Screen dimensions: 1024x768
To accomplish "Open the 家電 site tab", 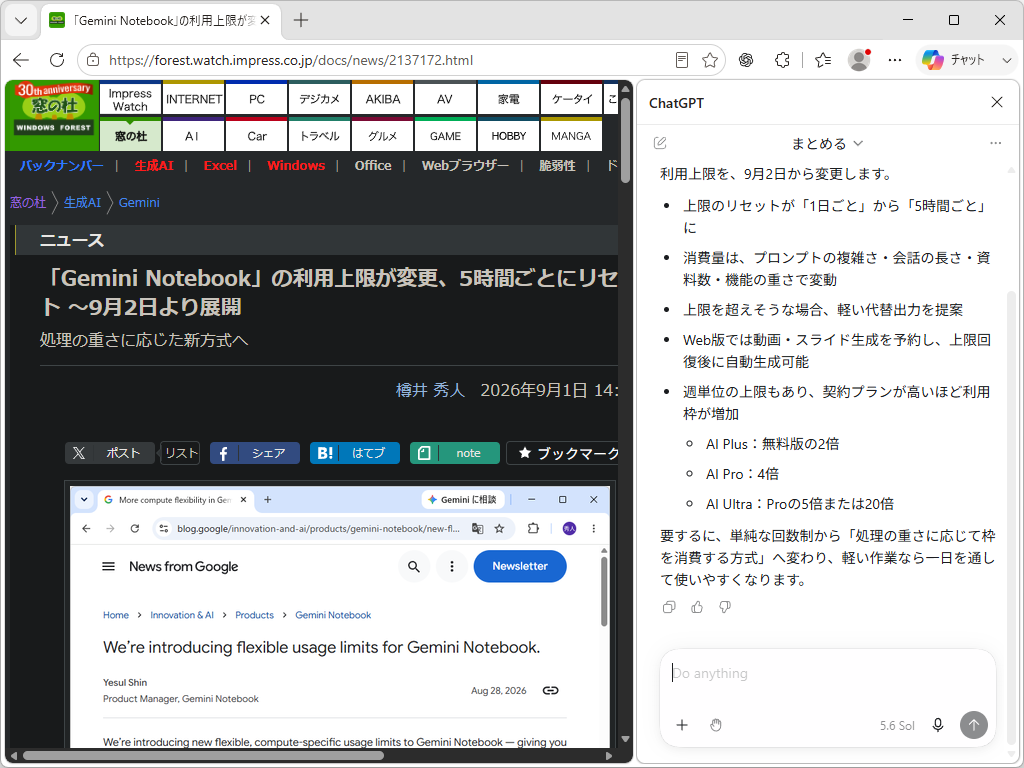I will coord(508,99).
